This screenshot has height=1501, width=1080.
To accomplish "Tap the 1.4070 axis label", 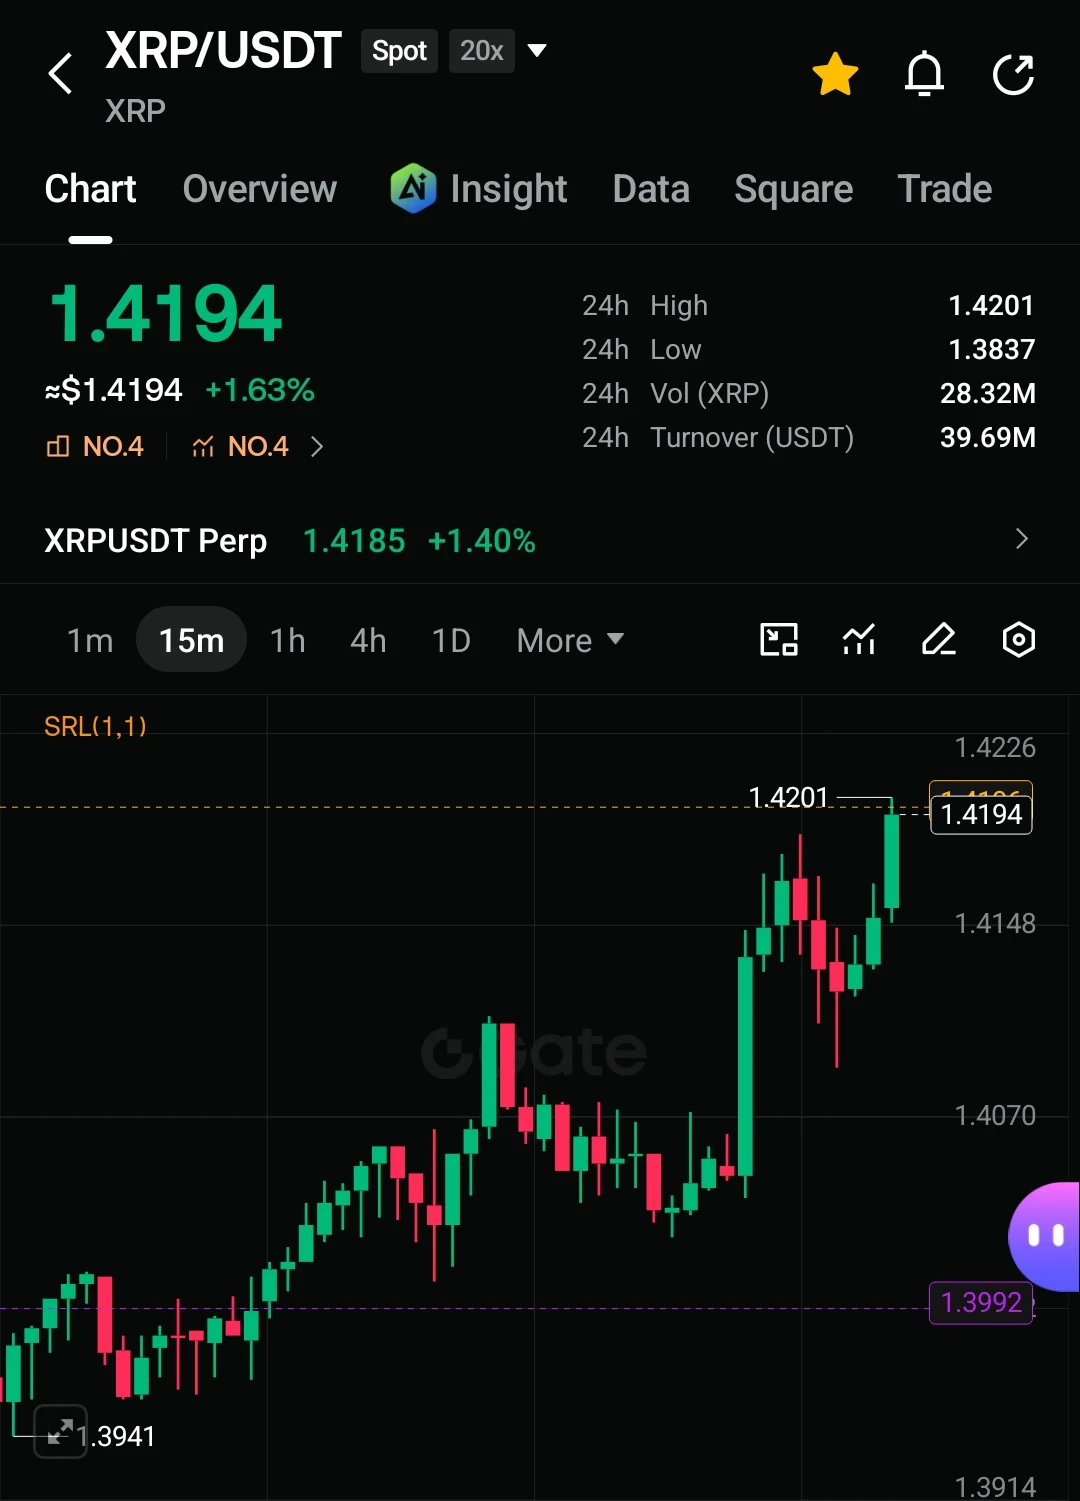I will coord(995,1115).
